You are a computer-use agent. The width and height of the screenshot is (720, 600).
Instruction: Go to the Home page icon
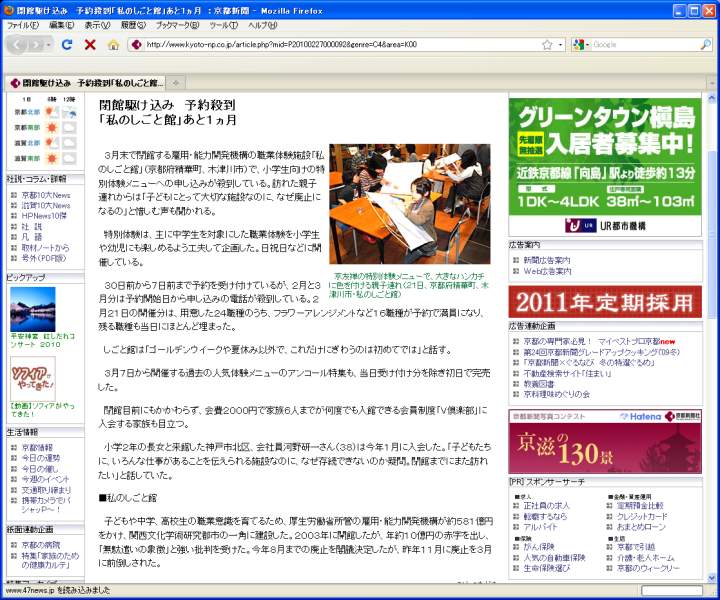point(113,45)
